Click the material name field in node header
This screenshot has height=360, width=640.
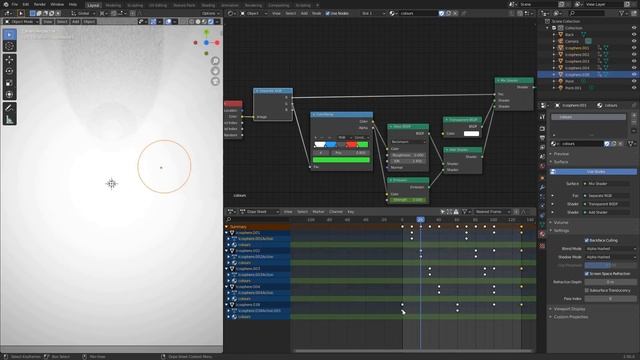[418, 13]
